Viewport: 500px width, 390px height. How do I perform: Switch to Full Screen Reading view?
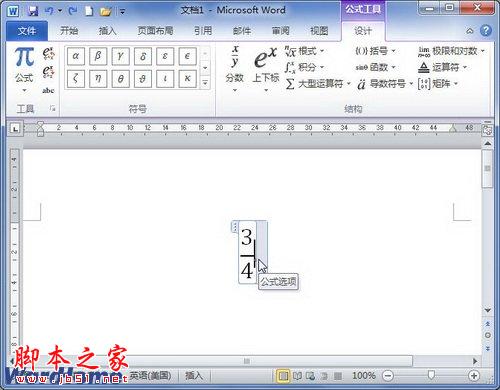click(297, 376)
